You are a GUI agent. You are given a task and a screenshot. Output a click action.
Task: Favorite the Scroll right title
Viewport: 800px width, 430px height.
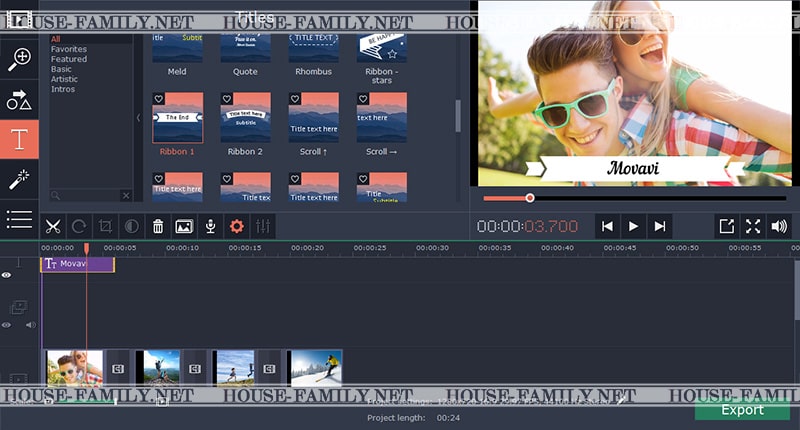coord(363,99)
